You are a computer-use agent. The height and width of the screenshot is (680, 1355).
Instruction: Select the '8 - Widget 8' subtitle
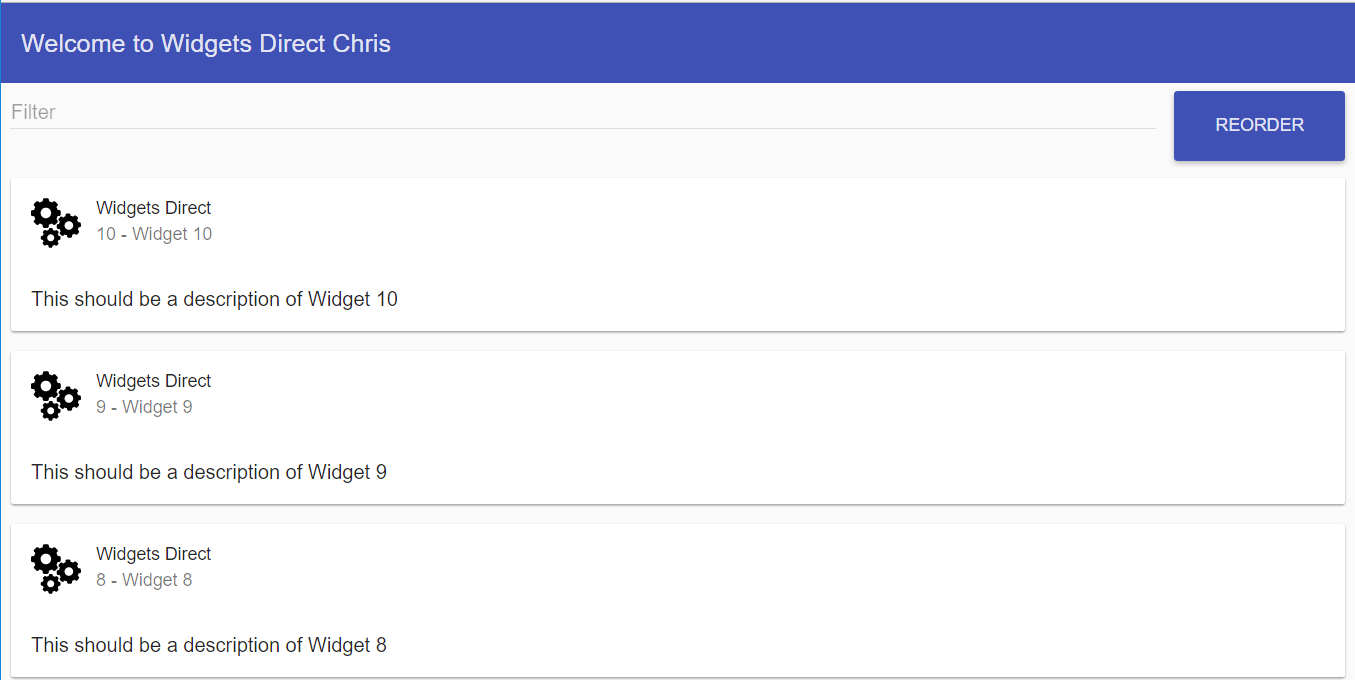(x=144, y=580)
